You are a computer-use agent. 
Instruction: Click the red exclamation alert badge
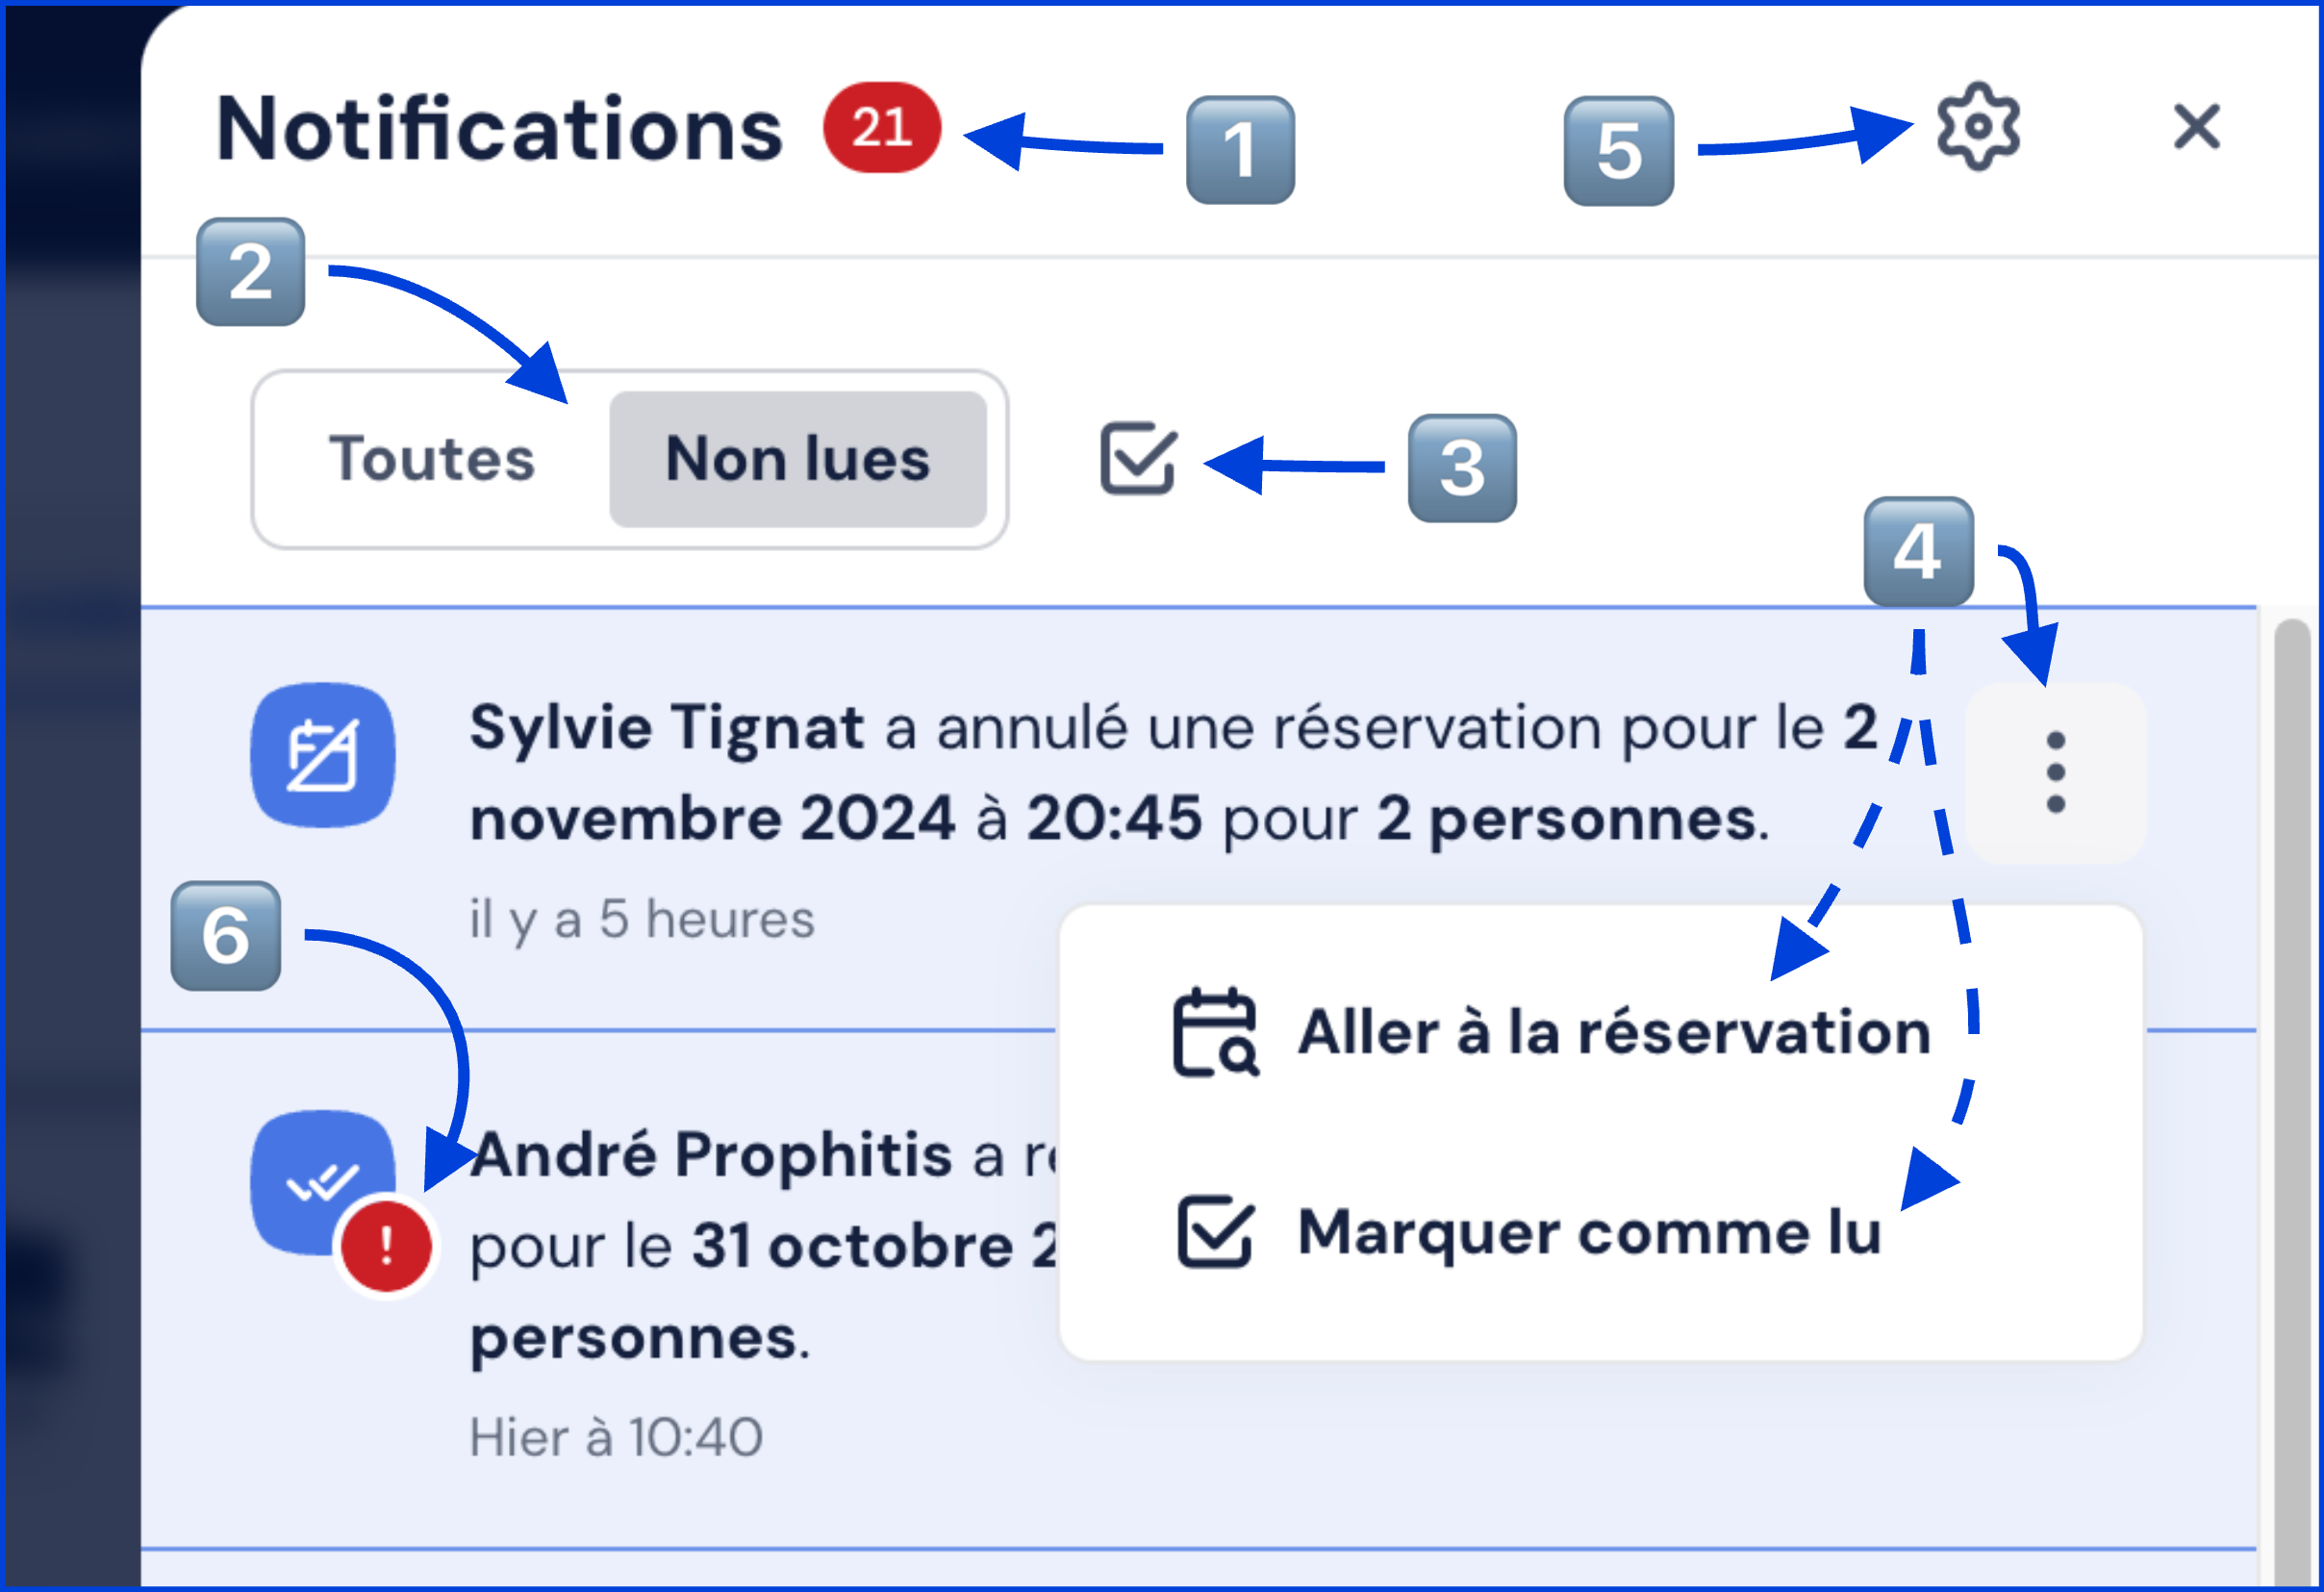386,1246
